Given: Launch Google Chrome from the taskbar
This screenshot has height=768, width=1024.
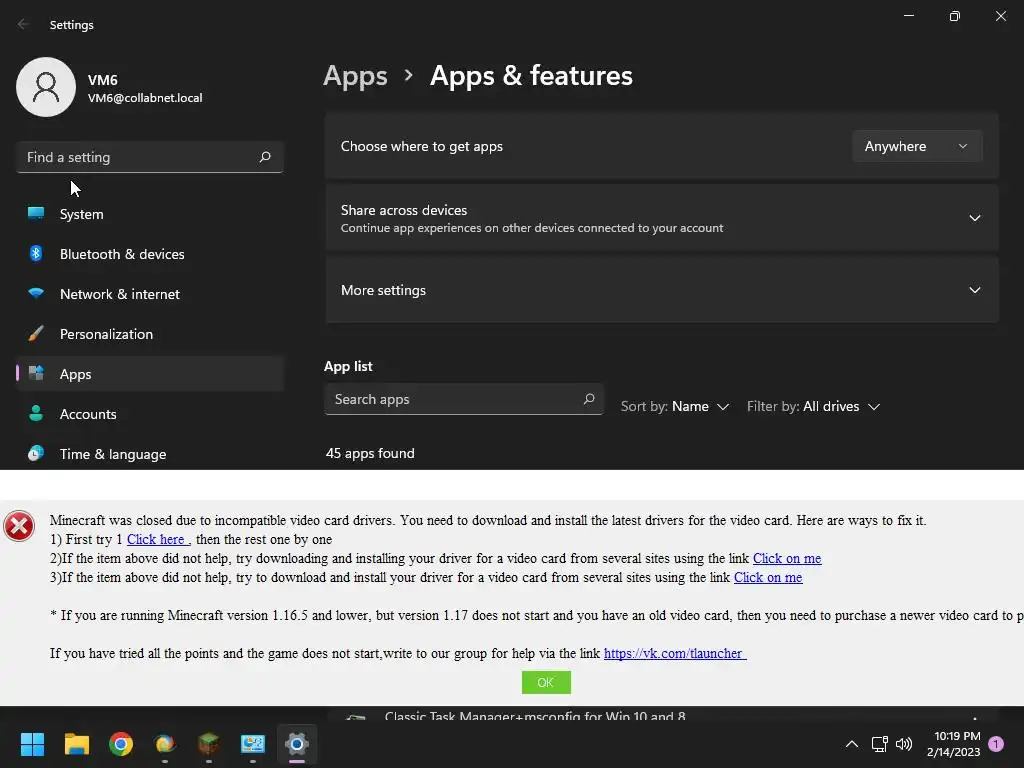Looking at the screenshot, I should click(121, 744).
